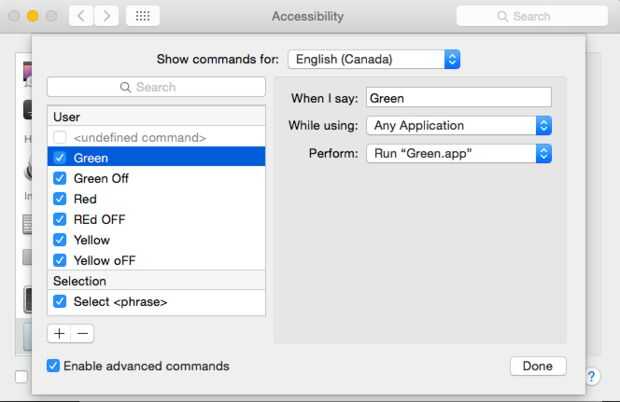
Task: Click the forward navigation arrow
Action: 106,16
